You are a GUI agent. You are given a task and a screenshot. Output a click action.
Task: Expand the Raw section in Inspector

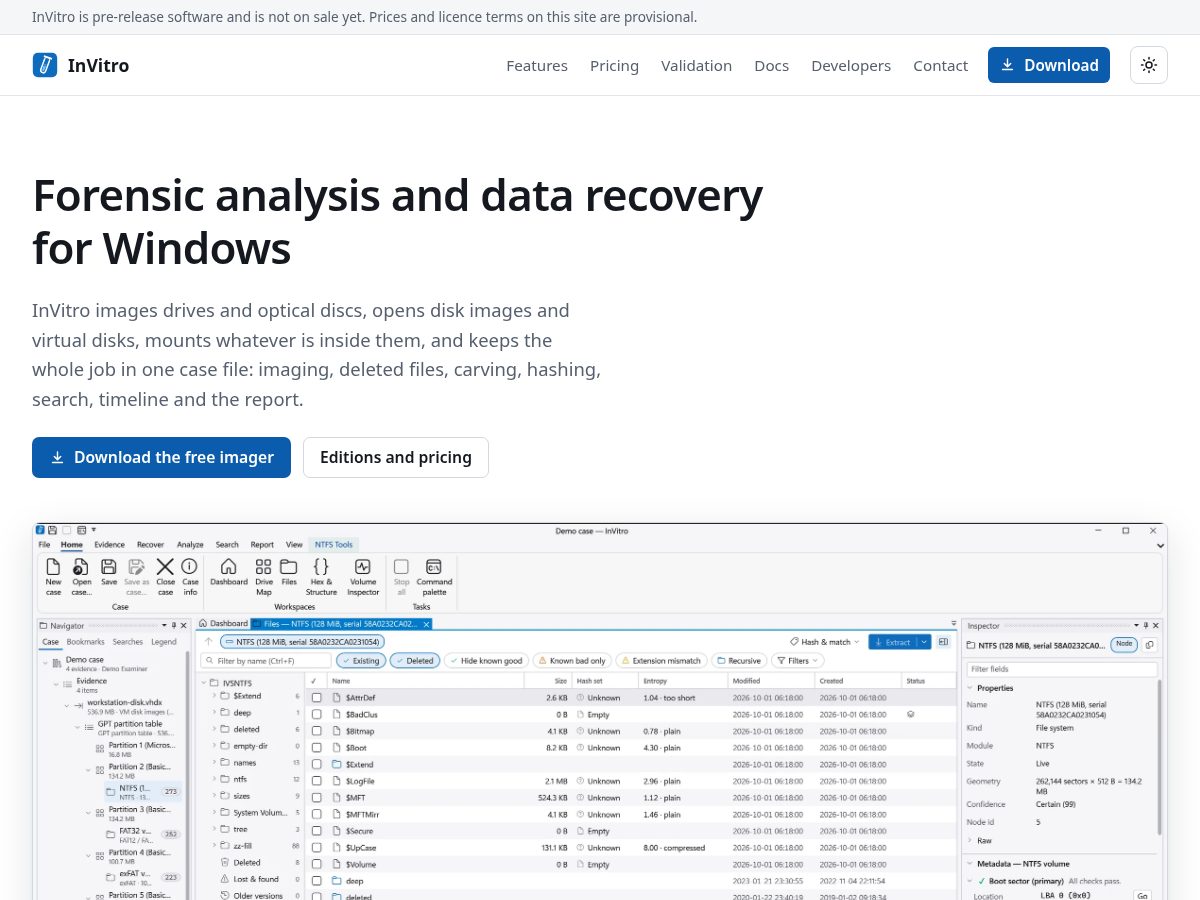[970, 841]
